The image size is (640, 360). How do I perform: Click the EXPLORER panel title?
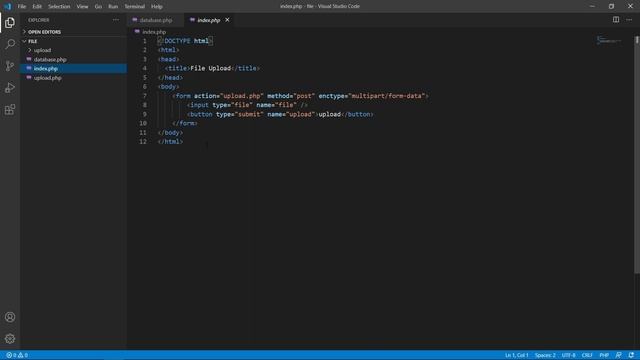pos(39,20)
